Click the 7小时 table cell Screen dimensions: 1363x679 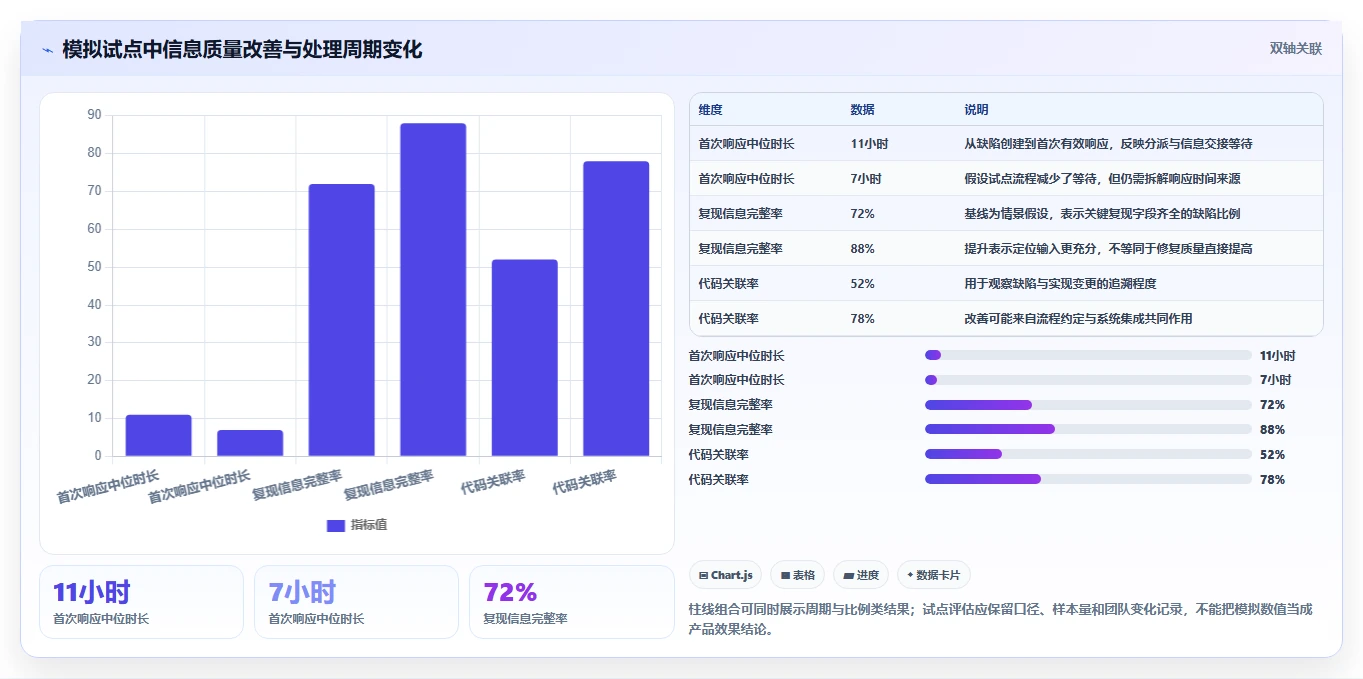[866, 179]
